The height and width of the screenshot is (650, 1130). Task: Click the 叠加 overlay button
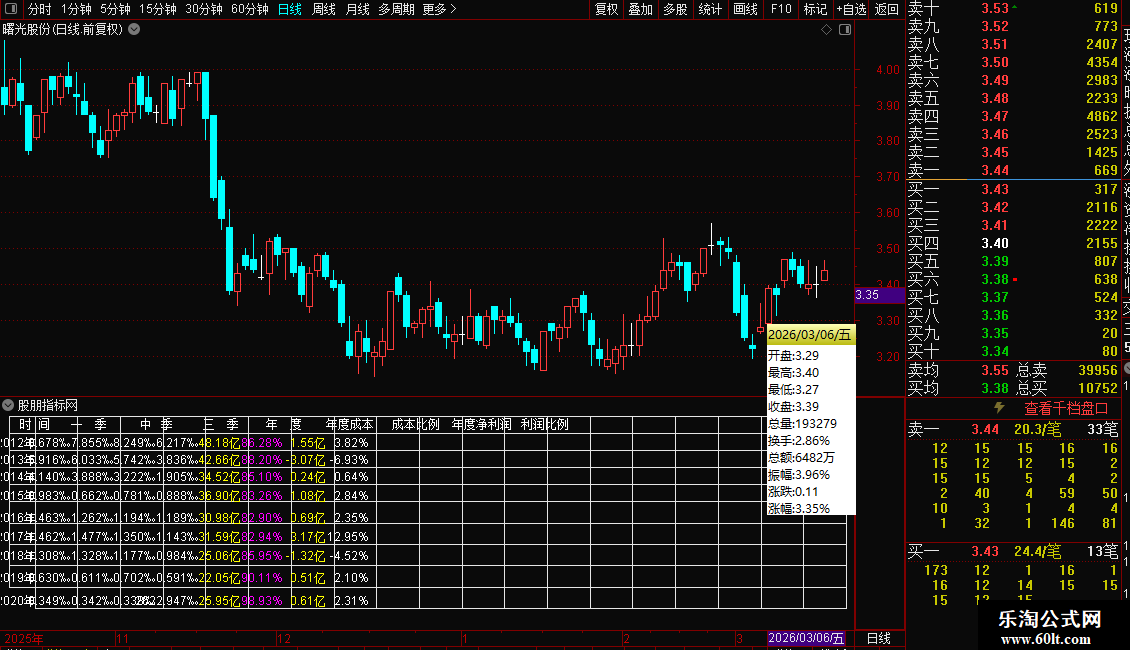pos(640,9)
